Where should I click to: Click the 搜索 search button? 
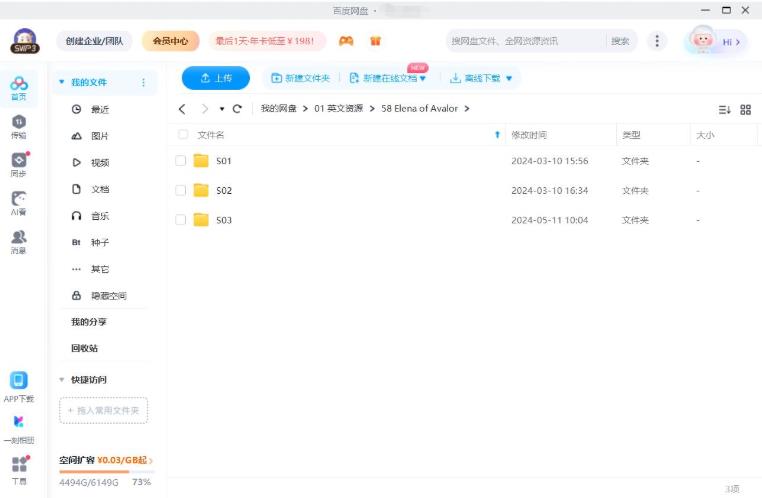click(621, 41)
